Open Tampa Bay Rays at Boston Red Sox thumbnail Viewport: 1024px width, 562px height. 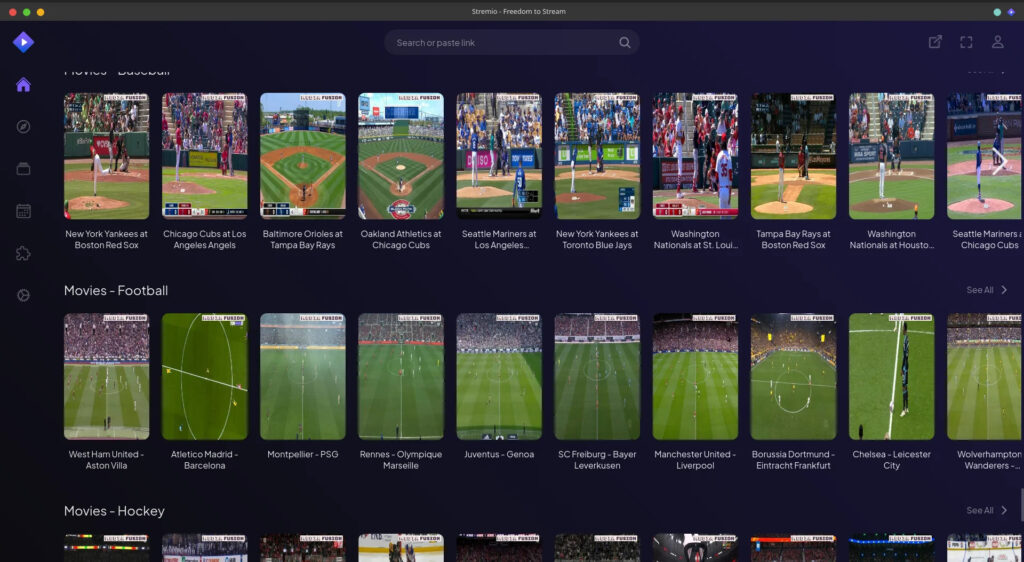coord(793,156)
